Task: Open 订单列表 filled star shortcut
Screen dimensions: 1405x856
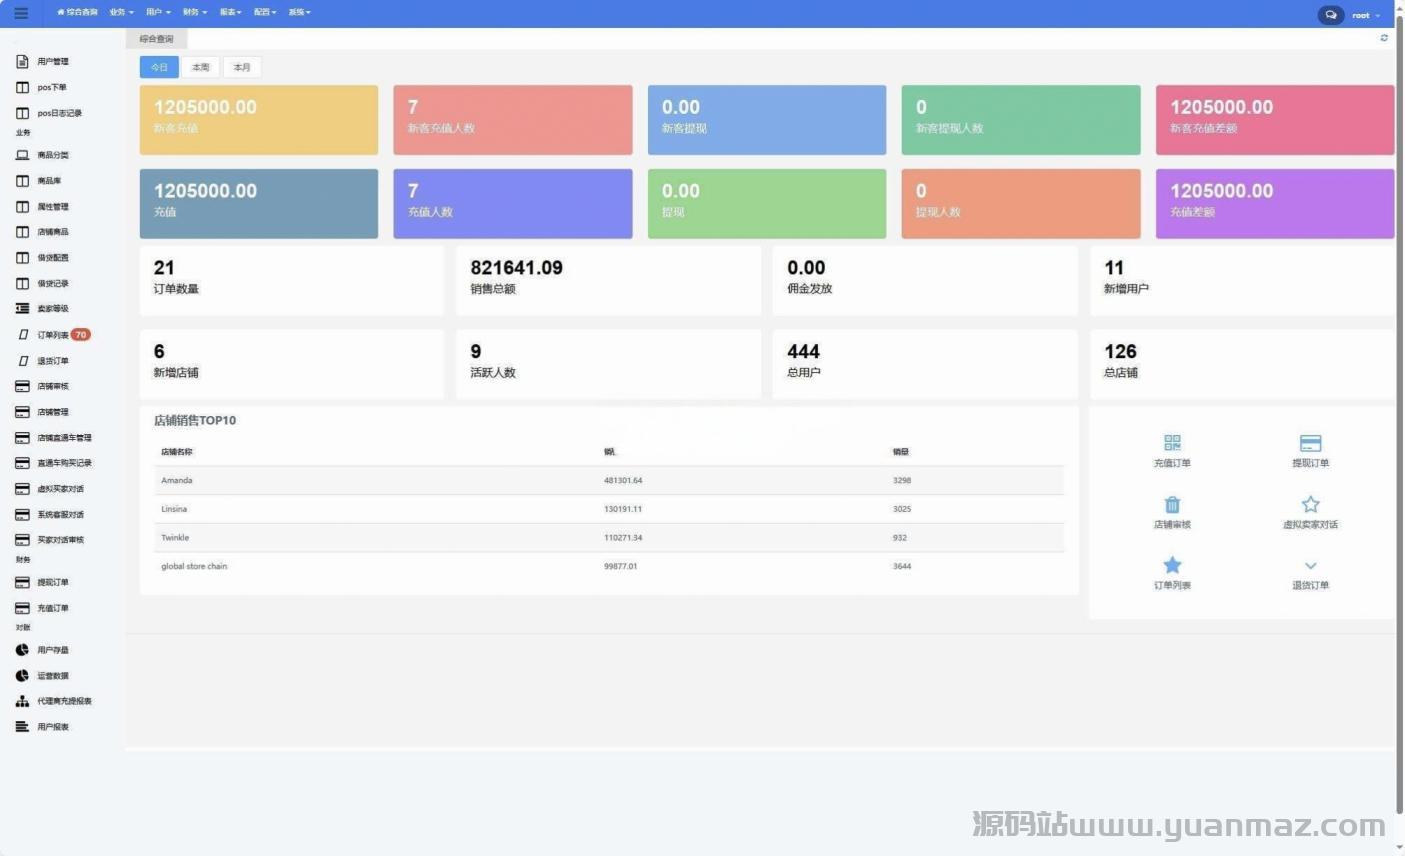Action: (1172, 566)
